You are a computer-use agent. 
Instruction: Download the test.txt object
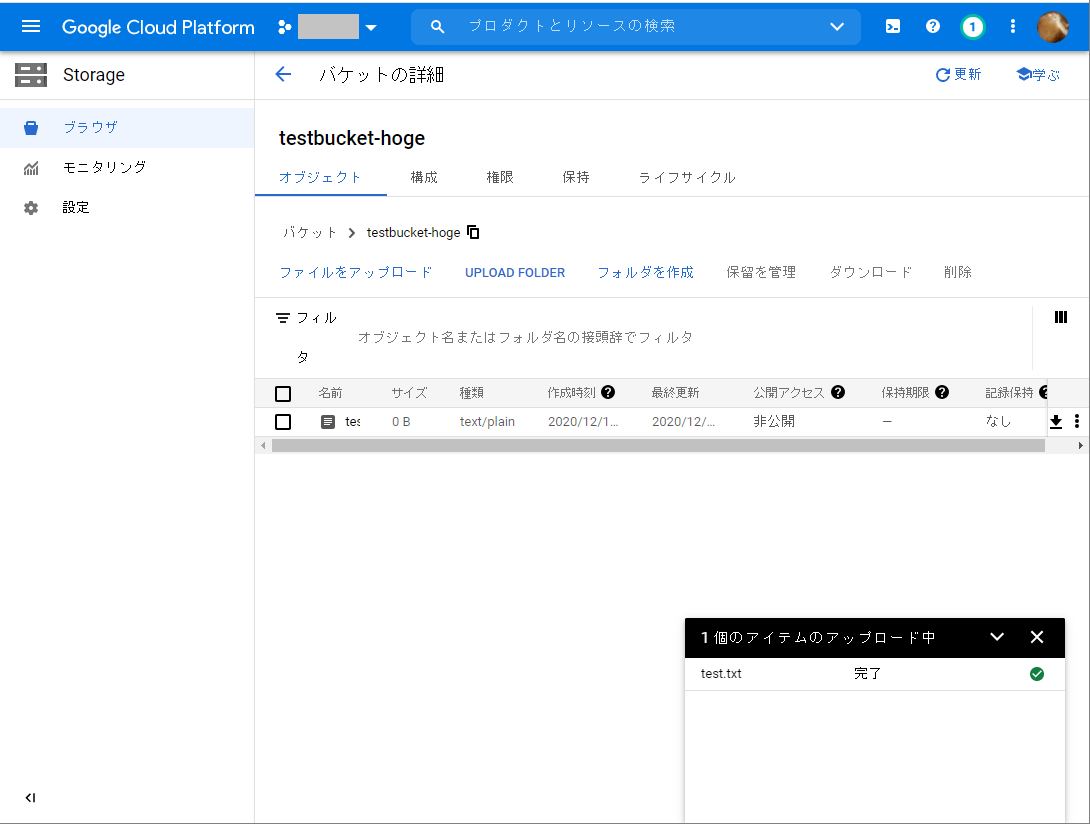click(x=1056, y=421)
